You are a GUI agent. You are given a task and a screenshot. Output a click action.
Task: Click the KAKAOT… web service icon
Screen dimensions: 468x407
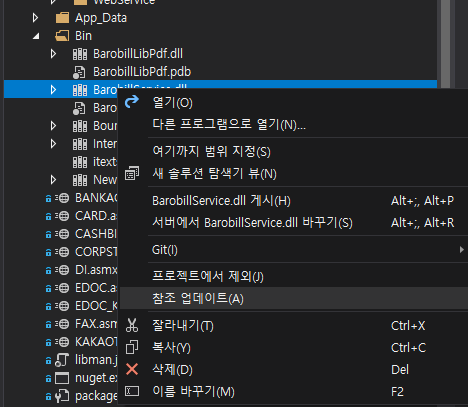click(62, 342)
